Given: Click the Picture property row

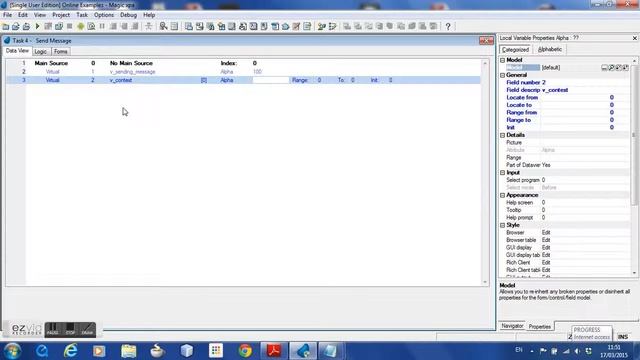Looking at the screenshot, I should pyautogui.click(x=567, y=142).
